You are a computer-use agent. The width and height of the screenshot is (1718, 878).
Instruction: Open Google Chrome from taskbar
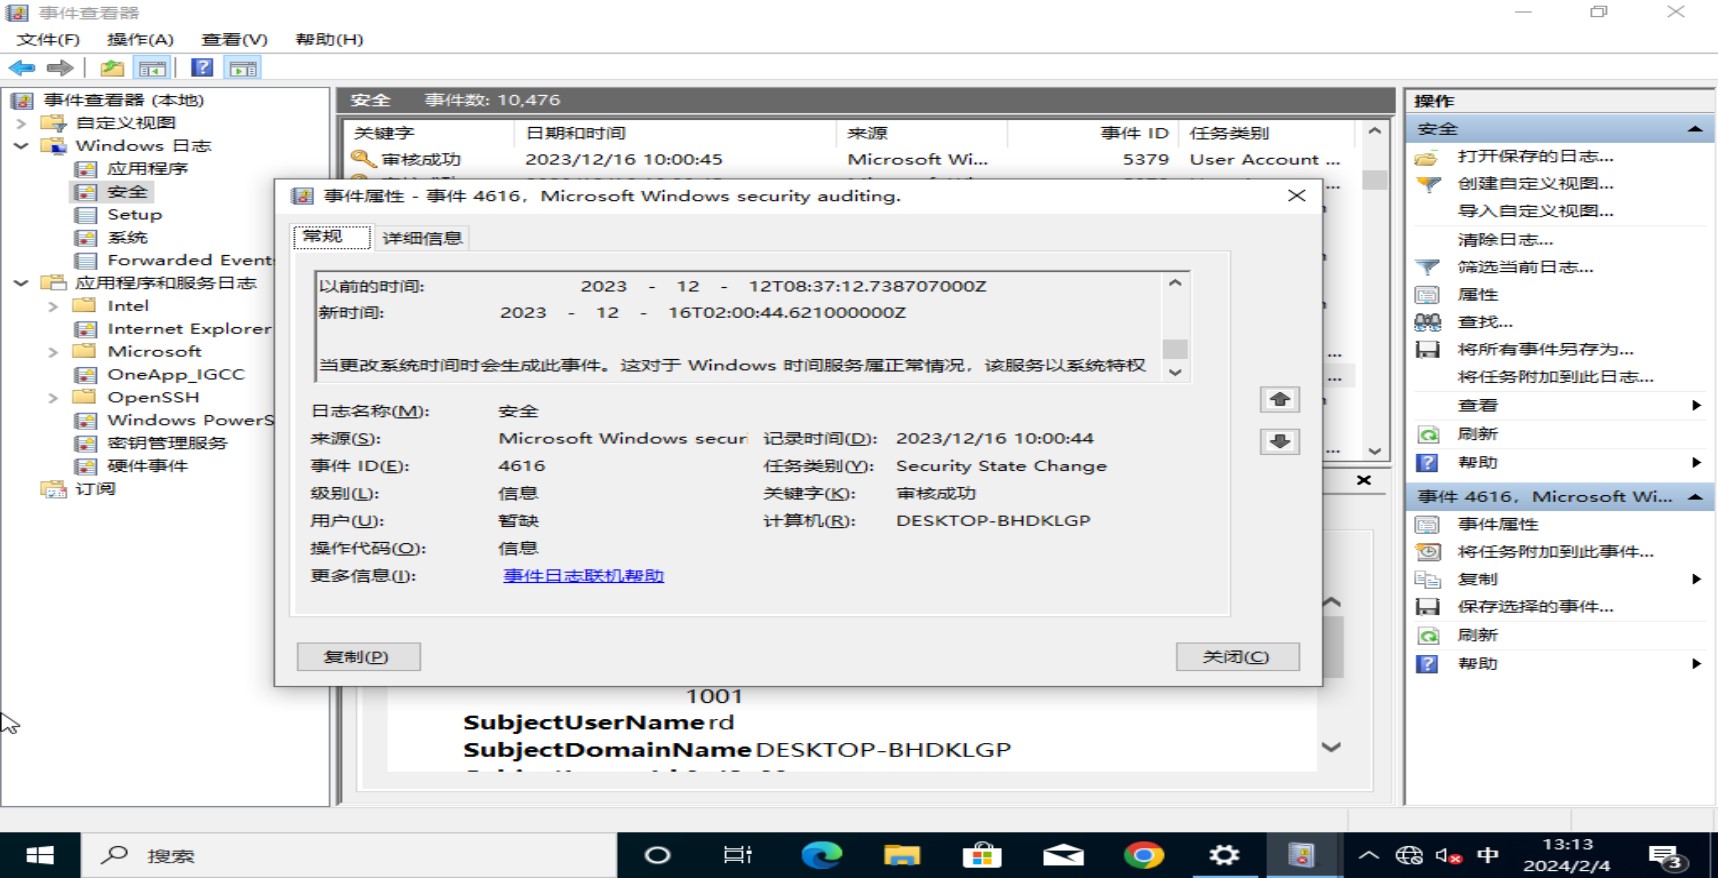pyautogui.click(x=1143, y=855)
